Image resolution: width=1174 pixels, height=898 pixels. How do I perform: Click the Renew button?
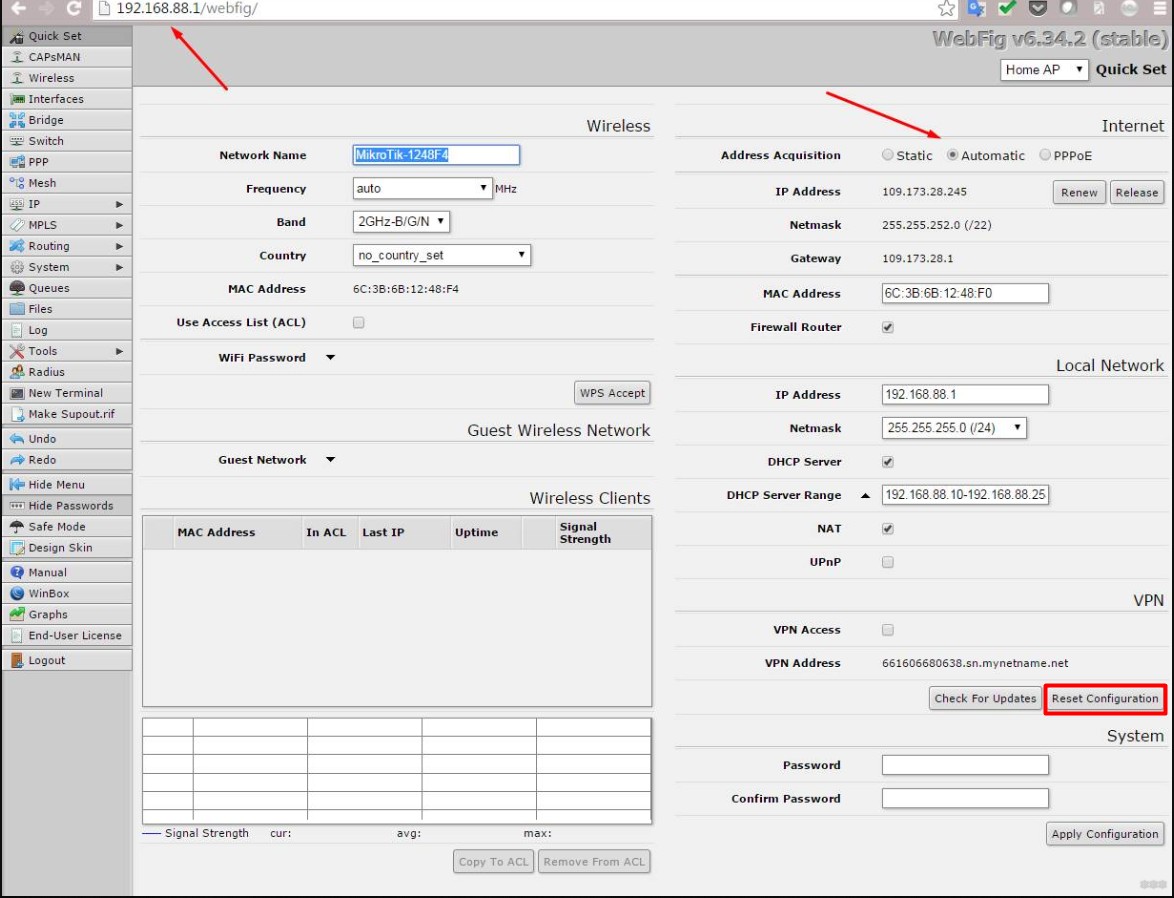pos(1079,192)
